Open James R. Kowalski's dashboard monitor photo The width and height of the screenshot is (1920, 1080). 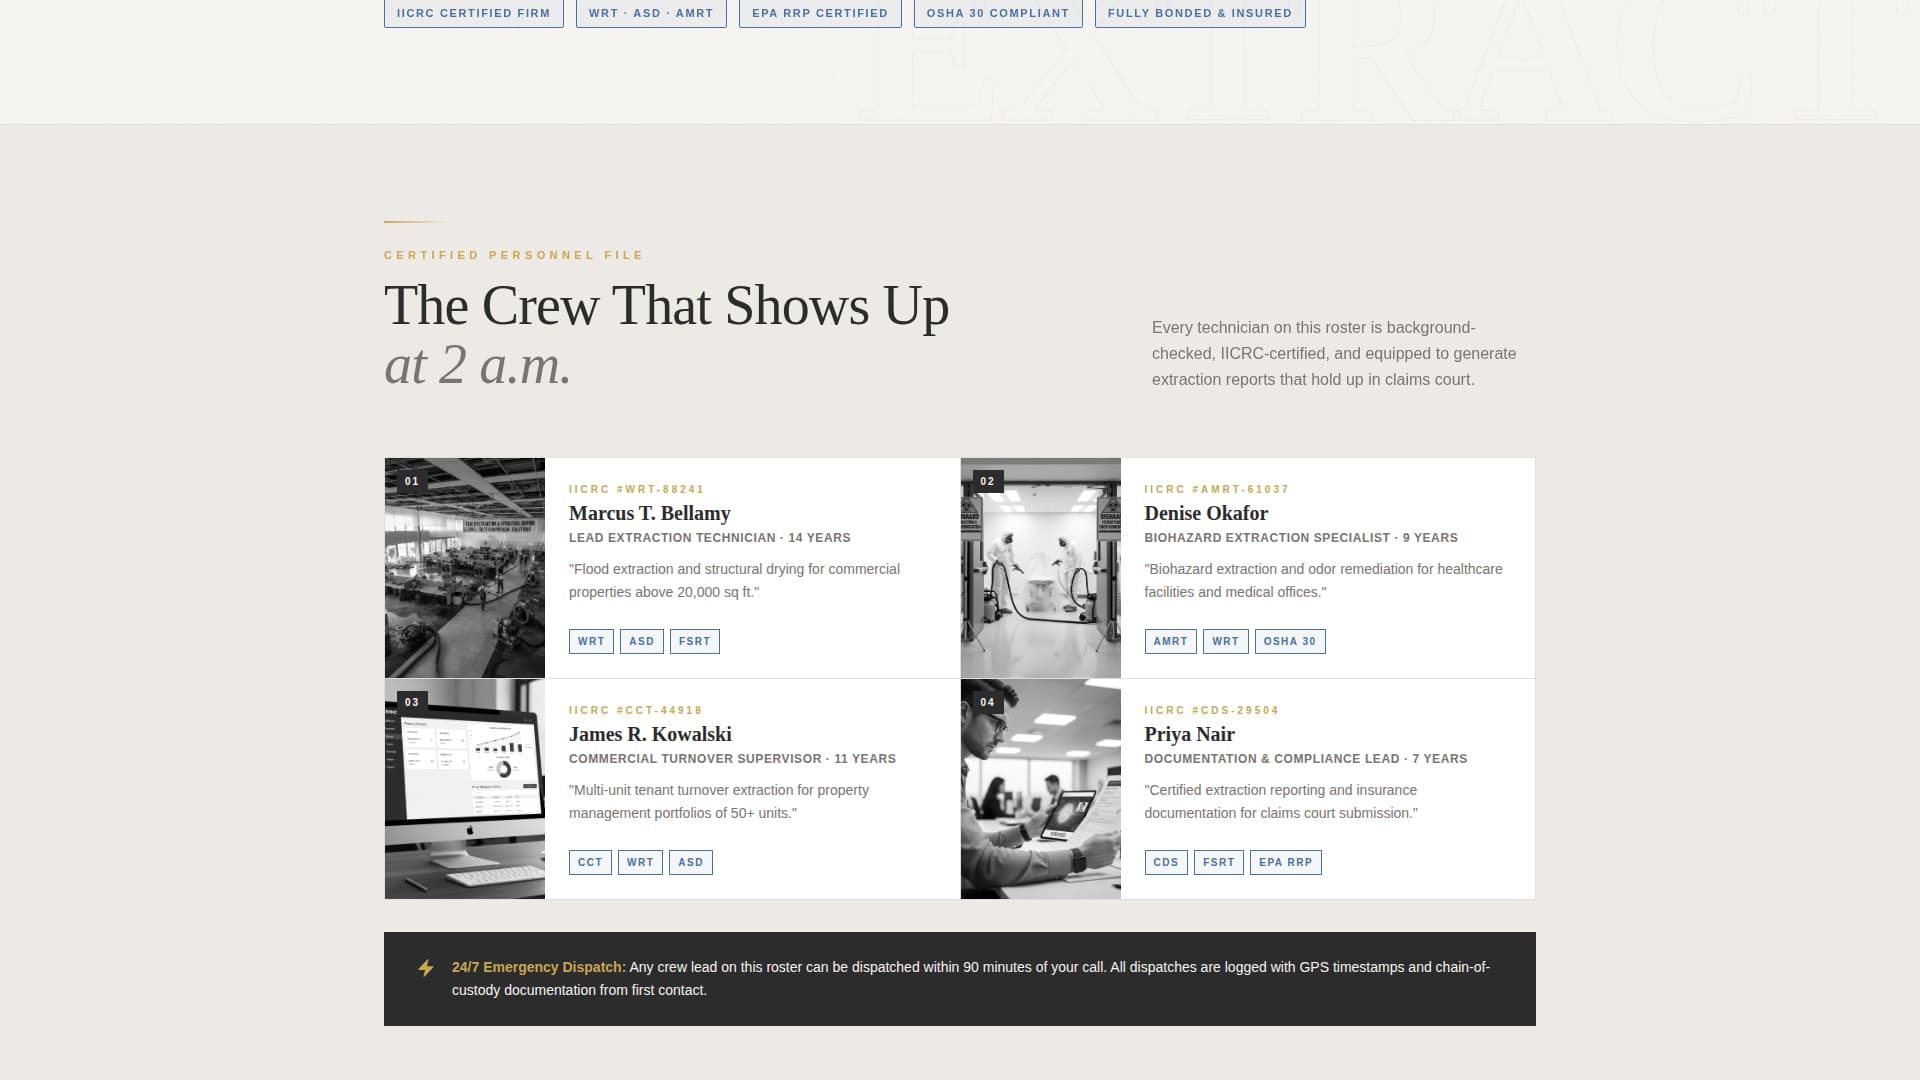click(465, 789)
